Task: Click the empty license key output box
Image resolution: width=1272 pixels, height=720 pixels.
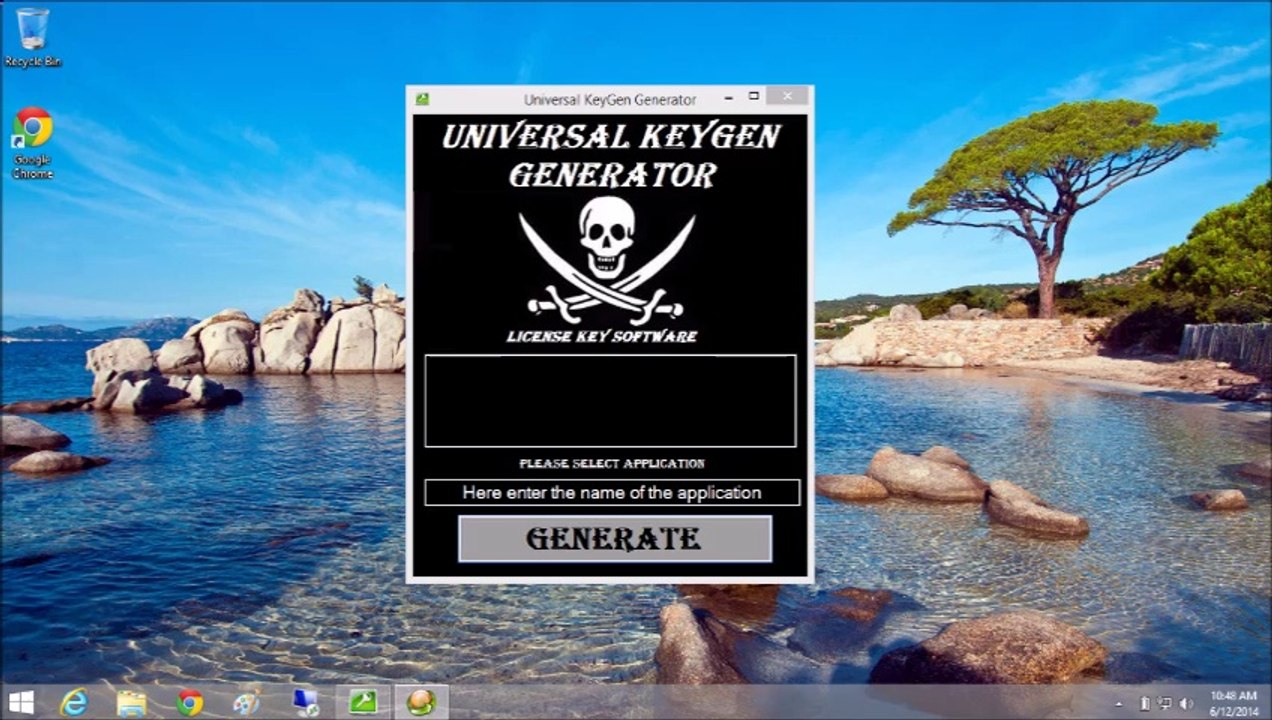Action: (x=610, y=400)
